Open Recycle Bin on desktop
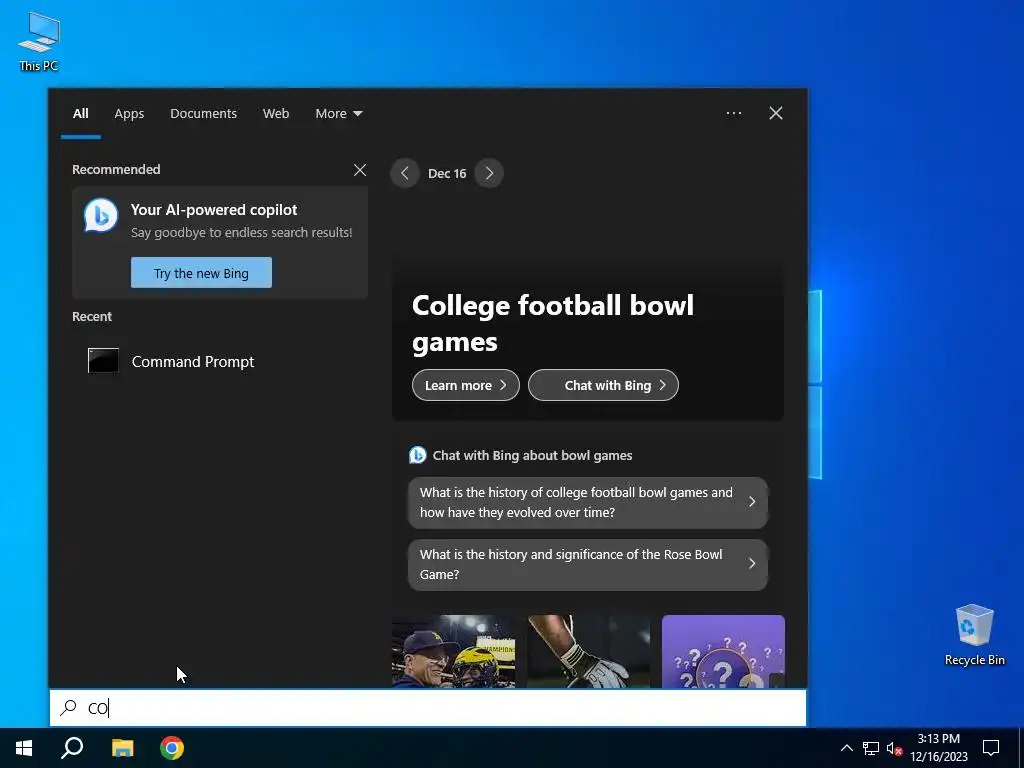The width and height of the screenshot is (1024, 768). [974, 634]
